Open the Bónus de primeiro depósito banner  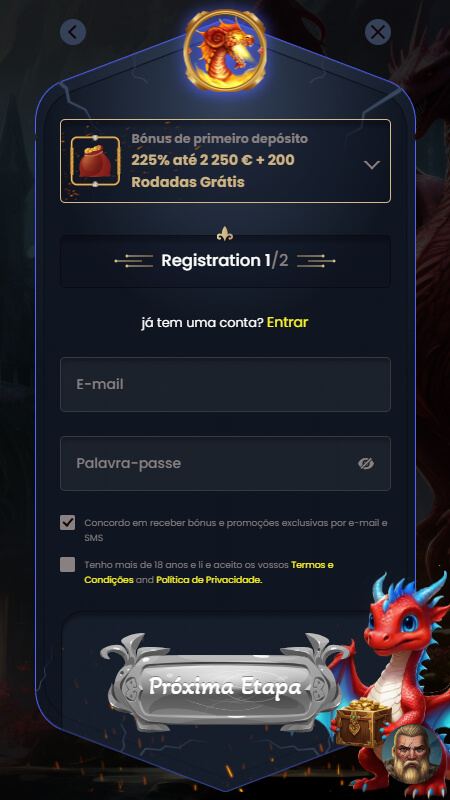click(x=226, y=161)
